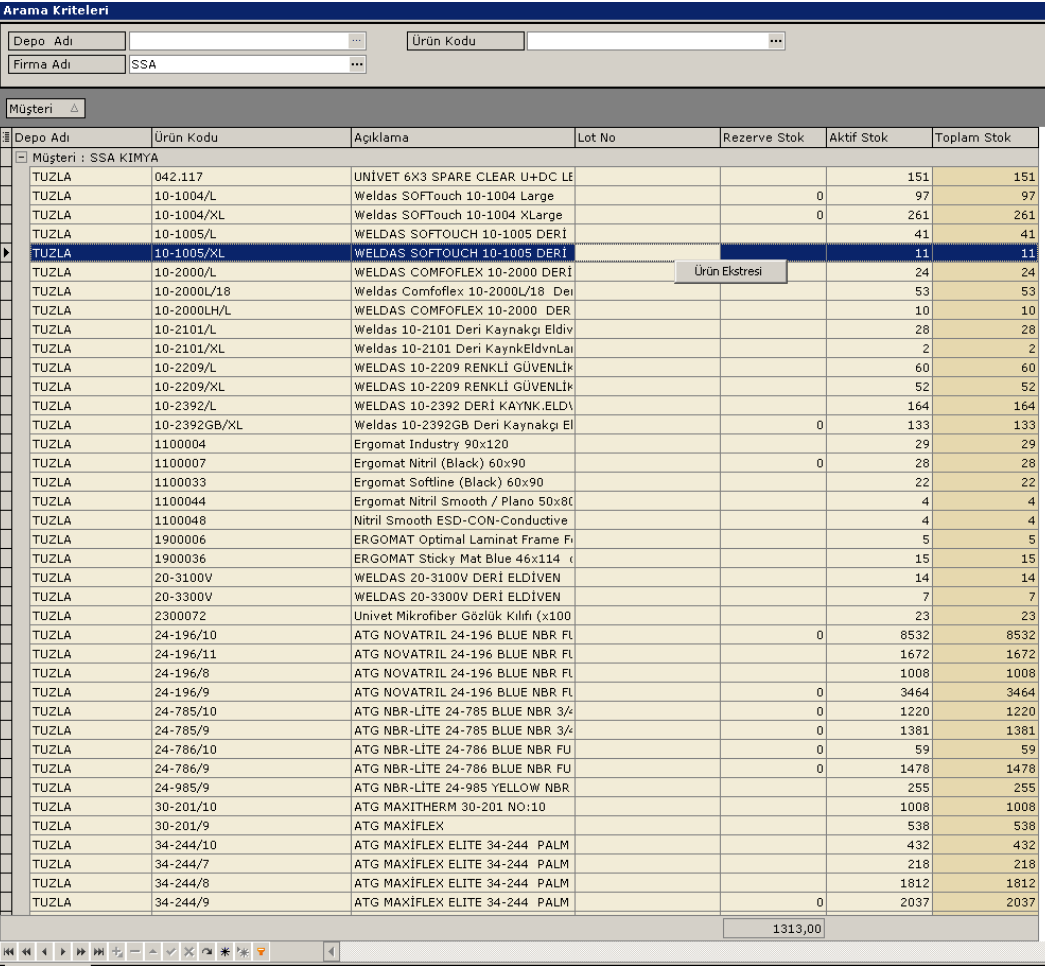Viewport: 1045px width, 967px height.
Task: Click Toplam Stok value 2037
Action: [x=985, y=902]
